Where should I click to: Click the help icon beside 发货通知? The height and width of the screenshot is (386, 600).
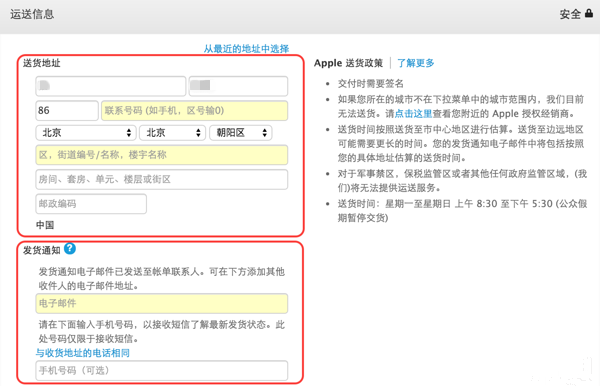pos(70,249)
